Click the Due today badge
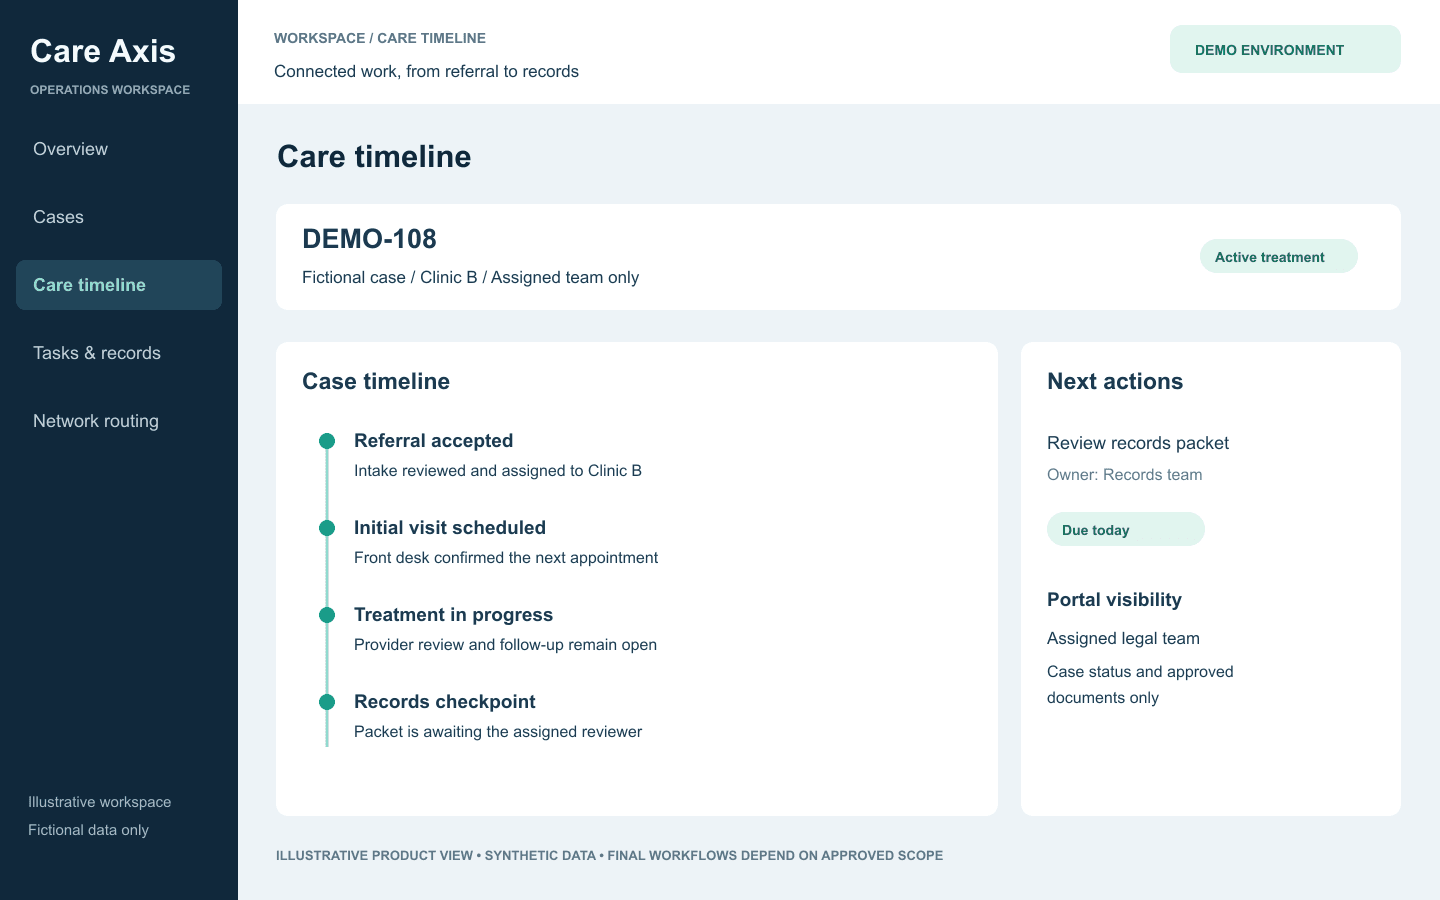1440x900 pixels. pyautogui.click(x=1125, y=529)
